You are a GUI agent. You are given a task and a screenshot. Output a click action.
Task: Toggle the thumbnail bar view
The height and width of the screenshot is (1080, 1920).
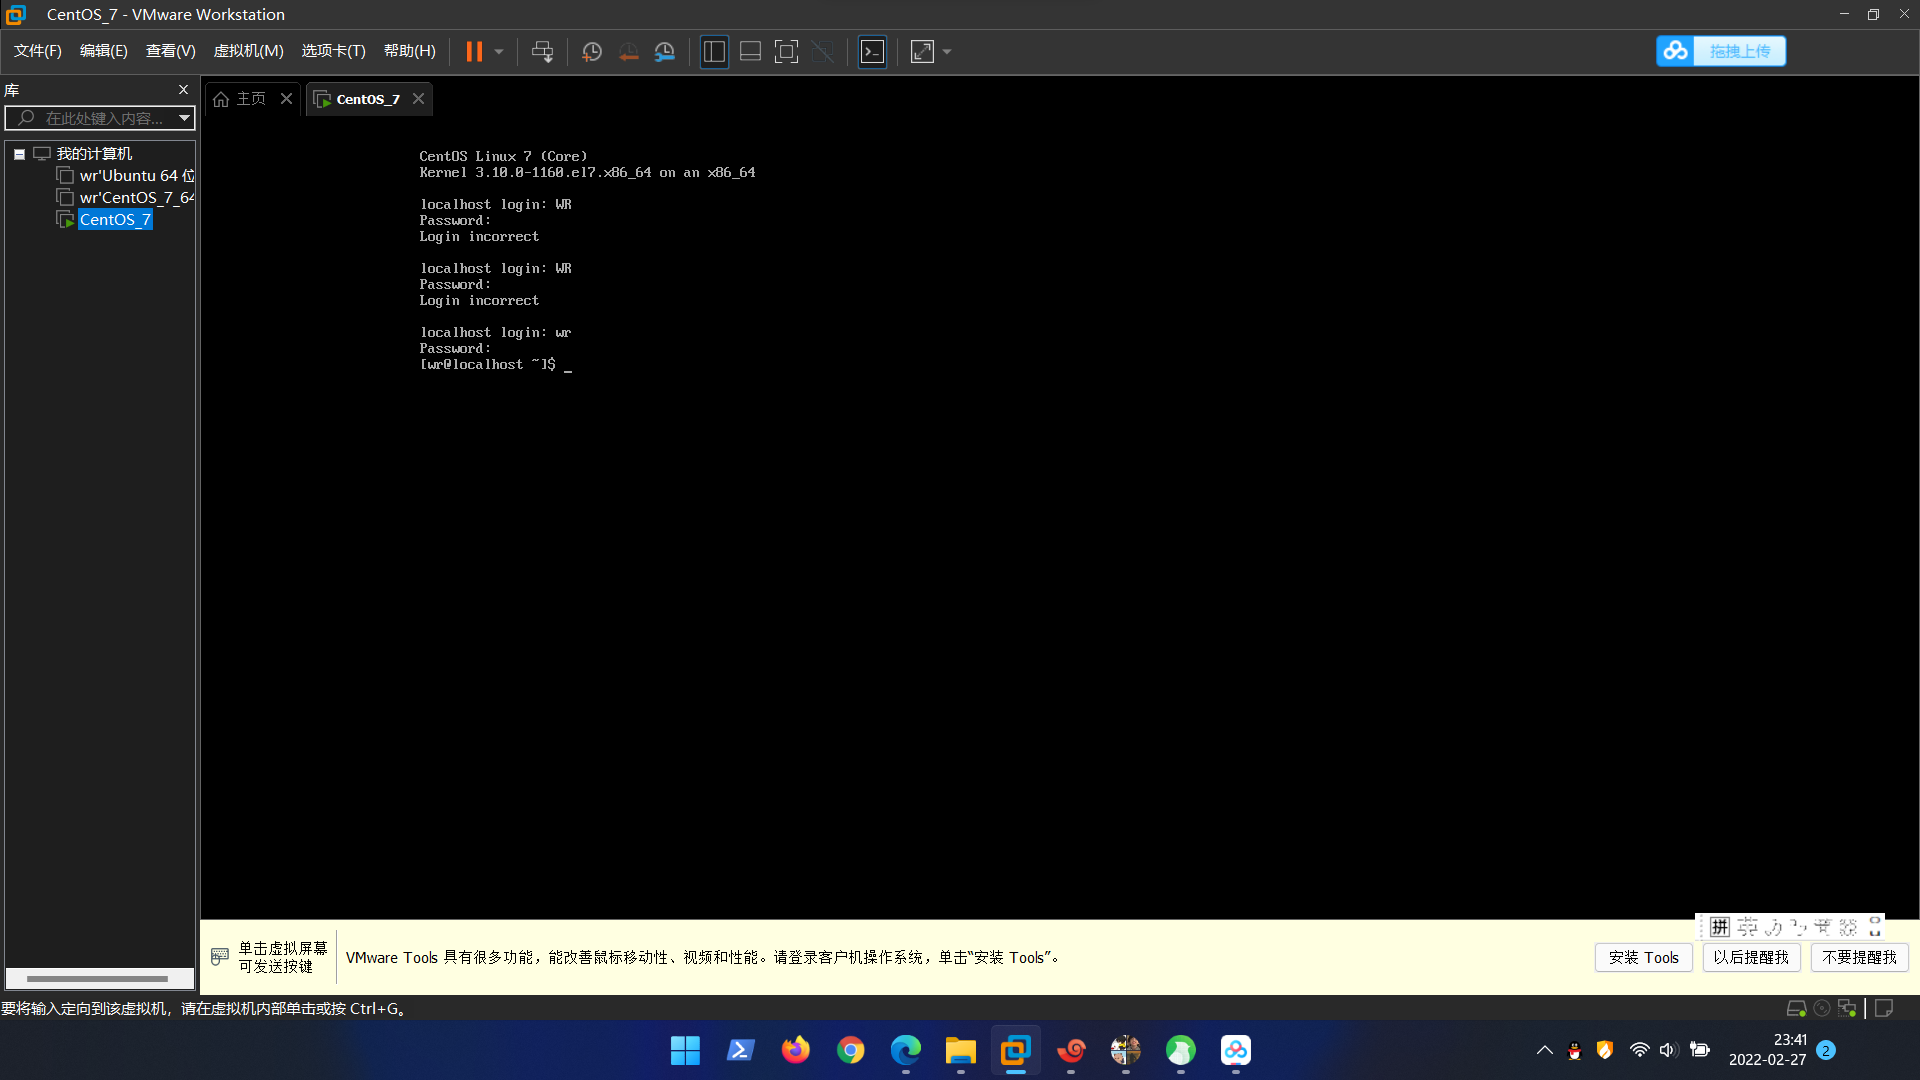(750, 52)
